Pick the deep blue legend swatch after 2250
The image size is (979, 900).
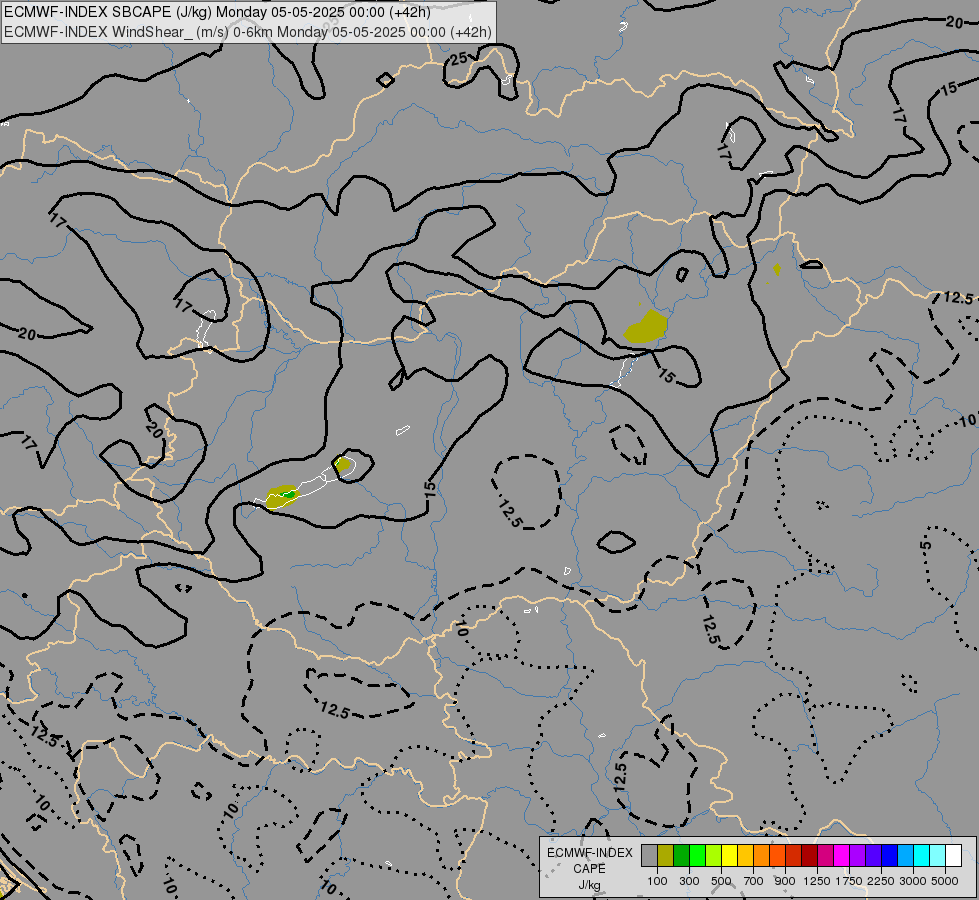(890, 855)
